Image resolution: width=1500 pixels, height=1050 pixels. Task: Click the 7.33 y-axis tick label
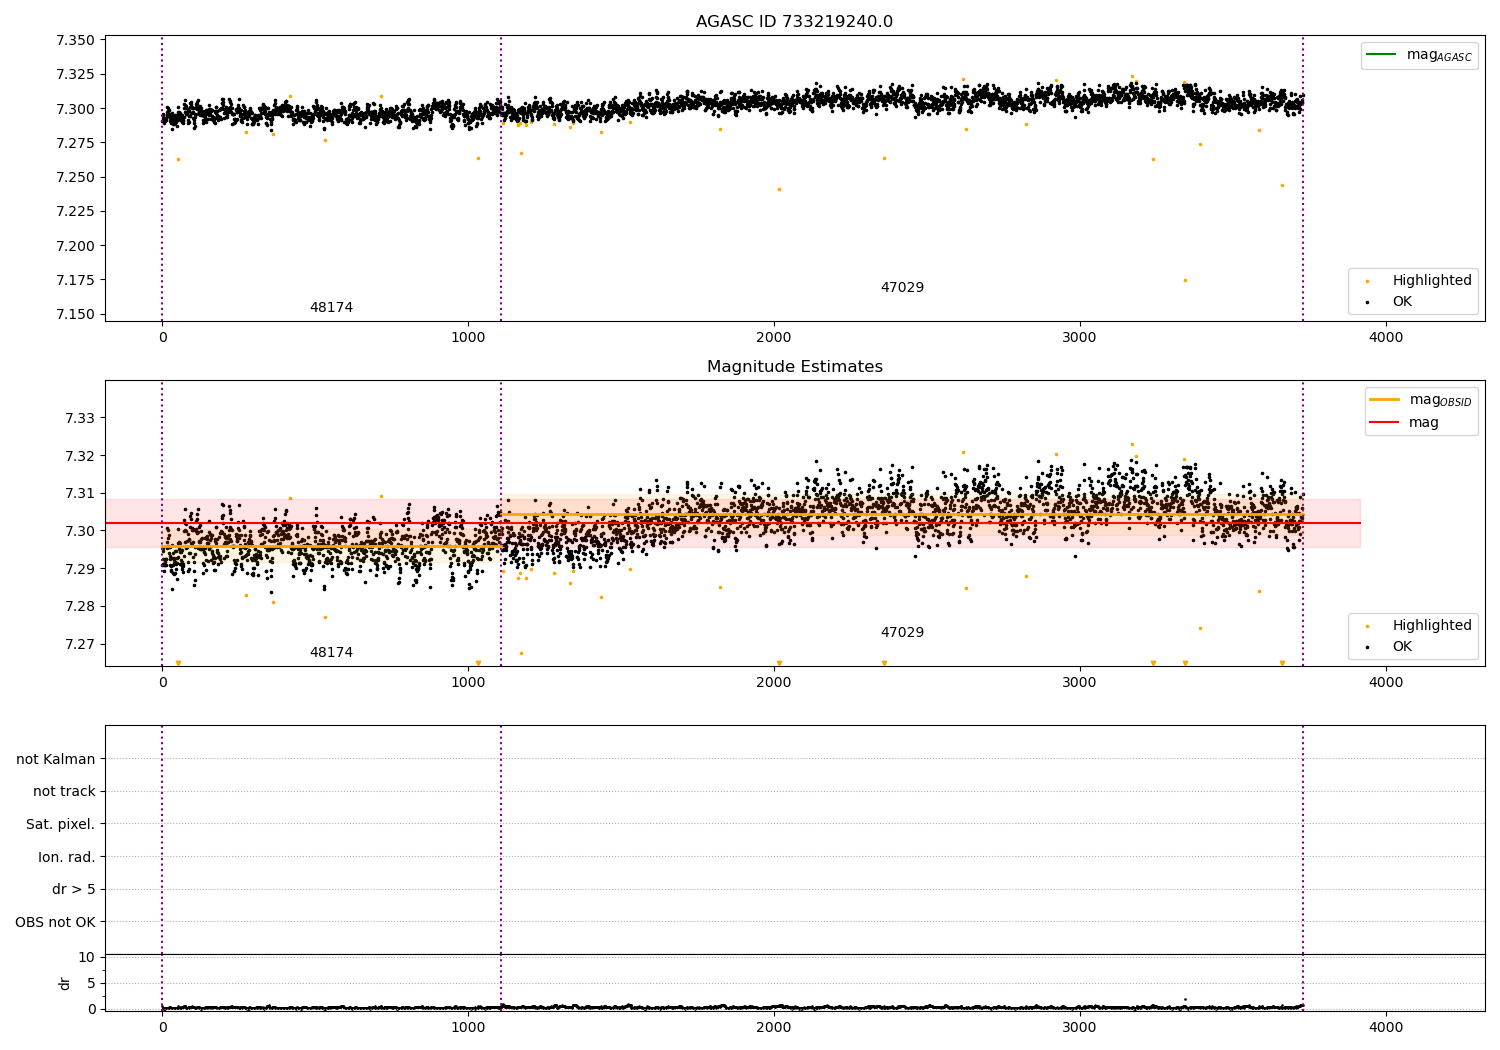[x=80, y=418]
